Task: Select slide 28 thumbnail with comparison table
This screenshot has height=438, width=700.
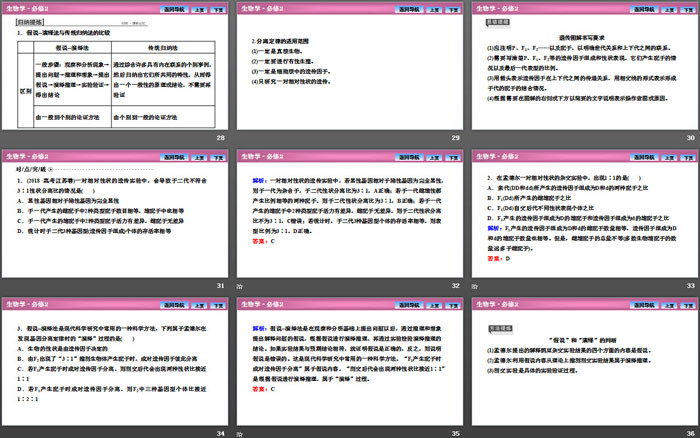Action: click(115, 71)
